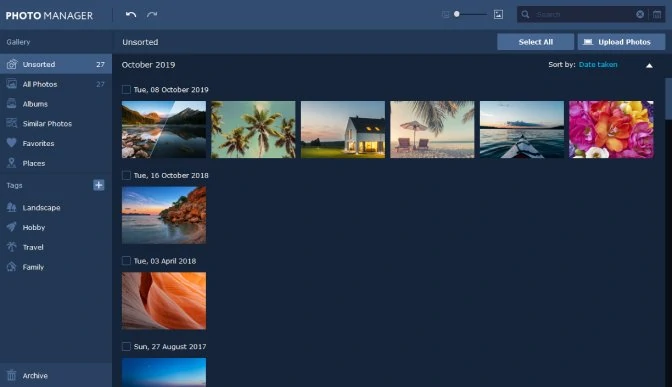Check the Tue, 08 October 2019 checkbox
Screen dimensions: 672x387
(x=126, y=90)
